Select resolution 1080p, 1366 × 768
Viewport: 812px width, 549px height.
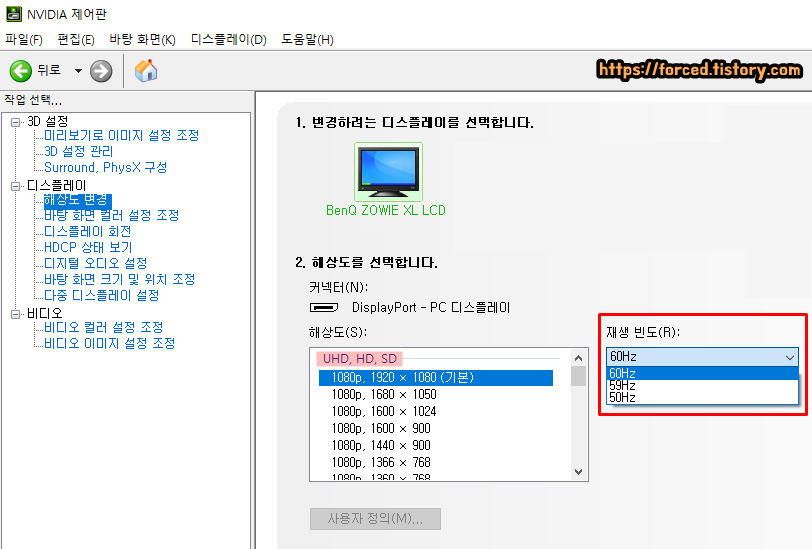(x=381, y=462)
